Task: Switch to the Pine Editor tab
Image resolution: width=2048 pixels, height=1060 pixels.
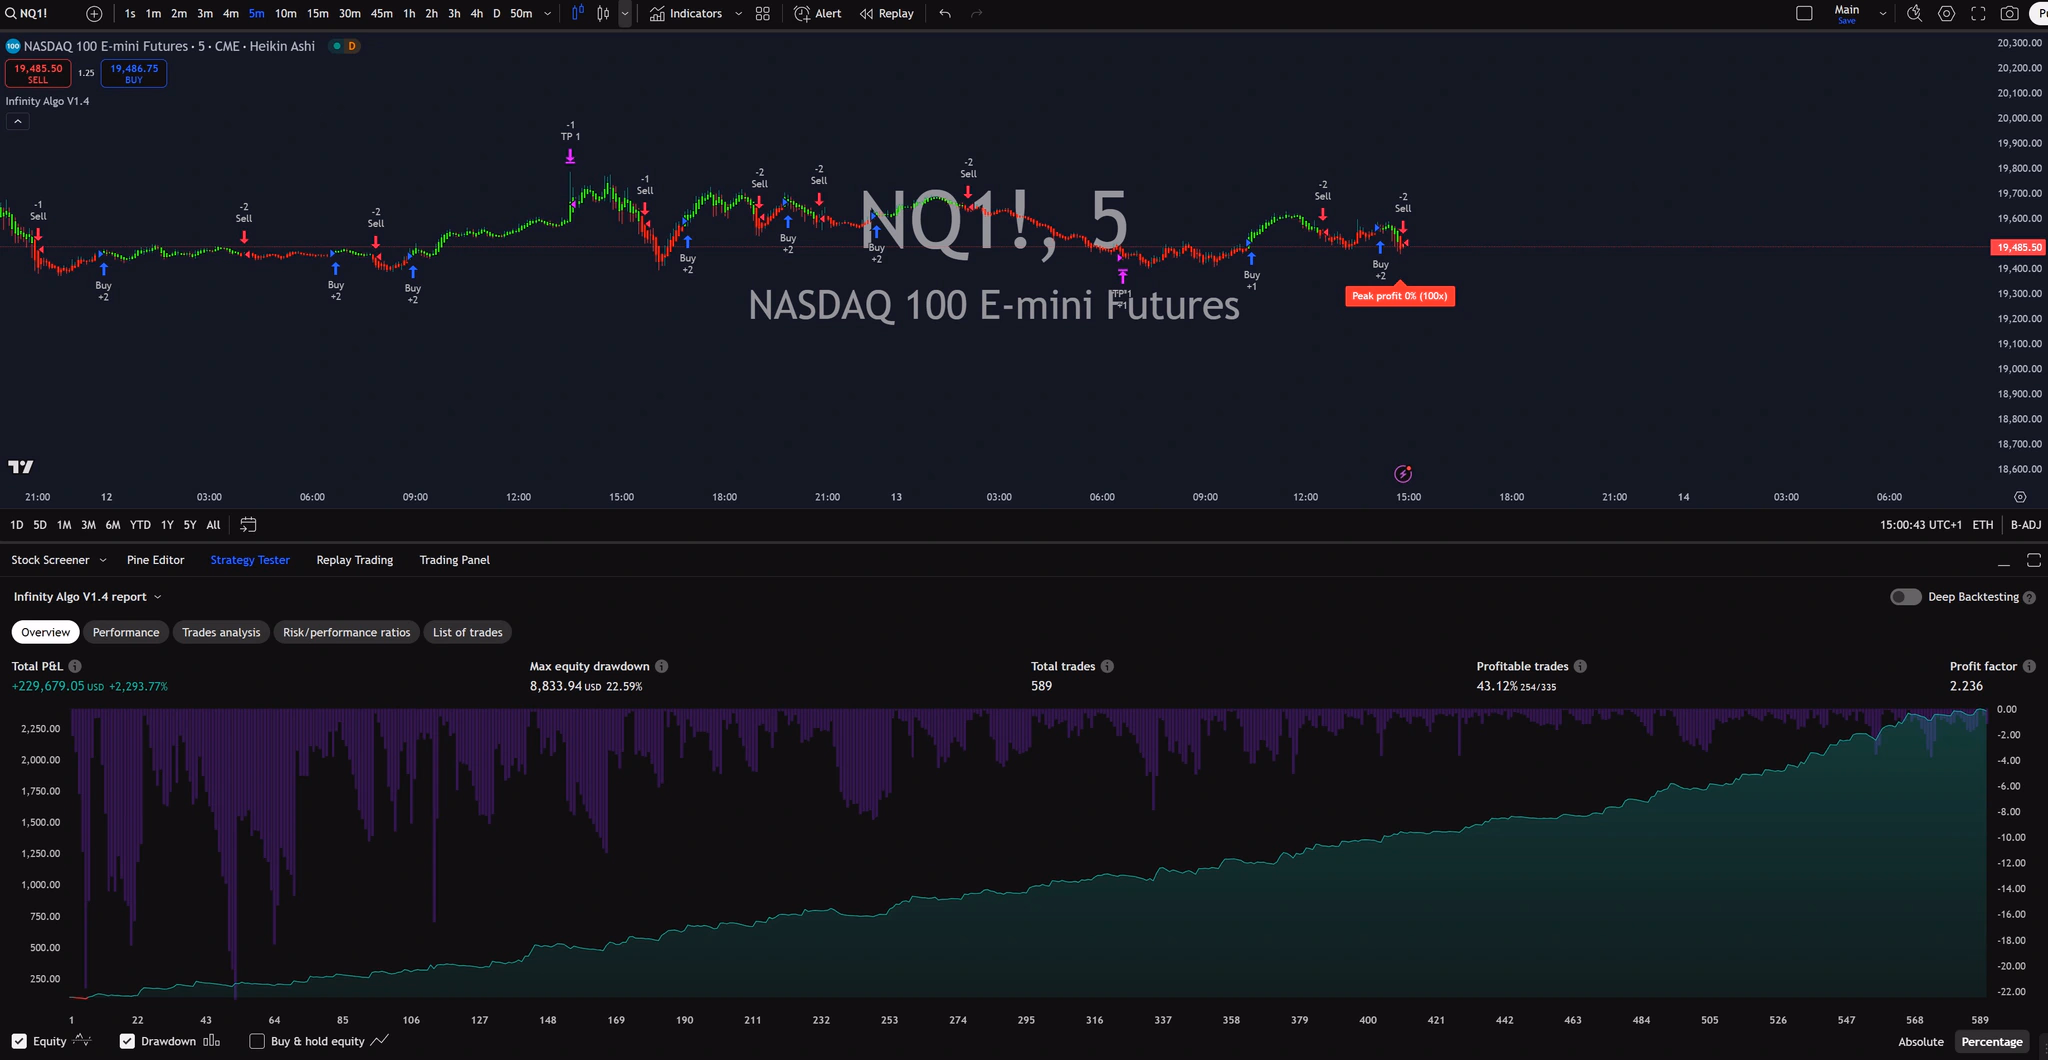Action: 156,560
